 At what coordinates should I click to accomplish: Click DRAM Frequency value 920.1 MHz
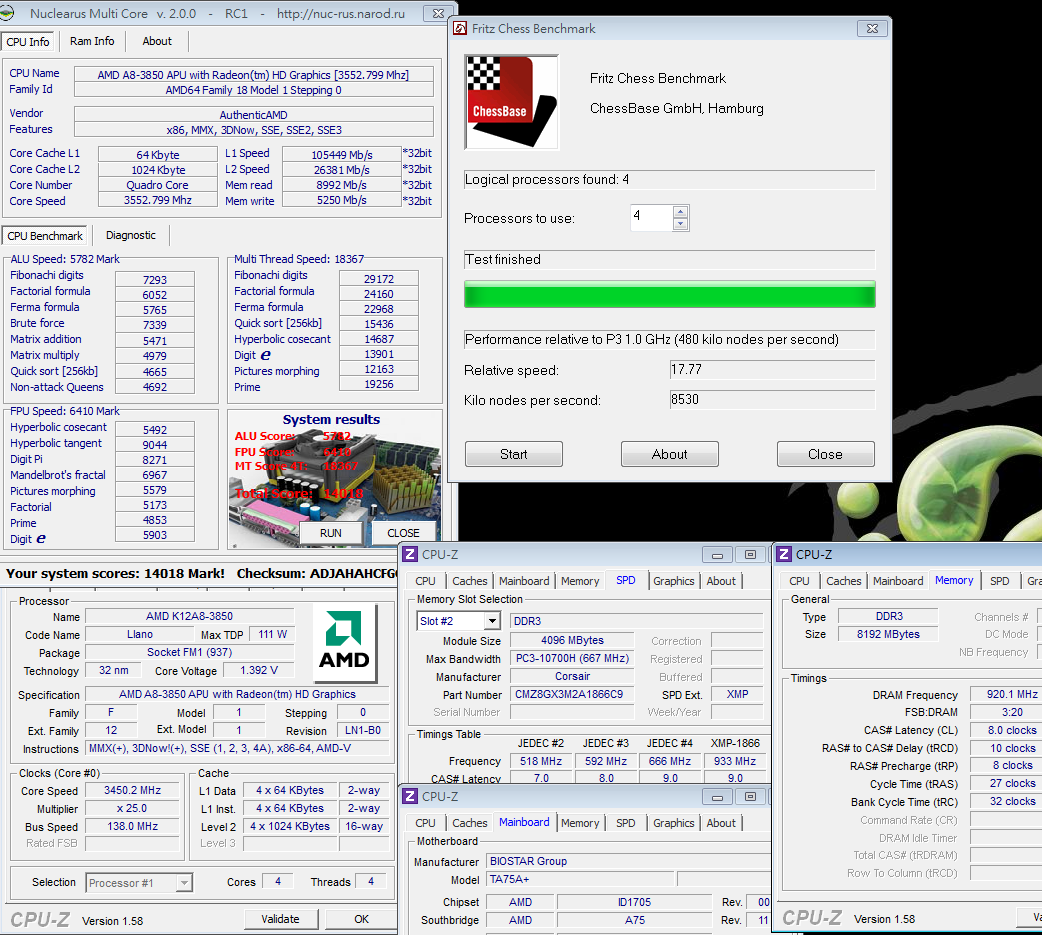tap(1006, 694)
